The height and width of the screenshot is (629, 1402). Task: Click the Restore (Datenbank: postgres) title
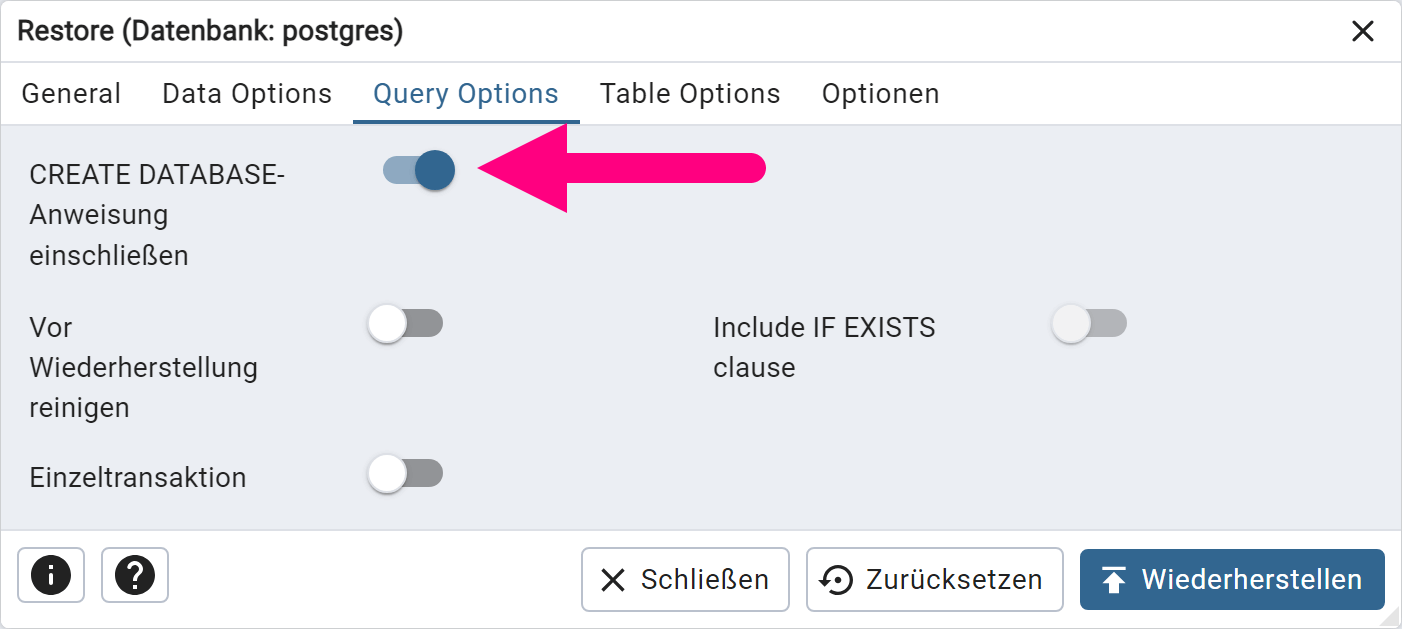(x=211, y=32)
